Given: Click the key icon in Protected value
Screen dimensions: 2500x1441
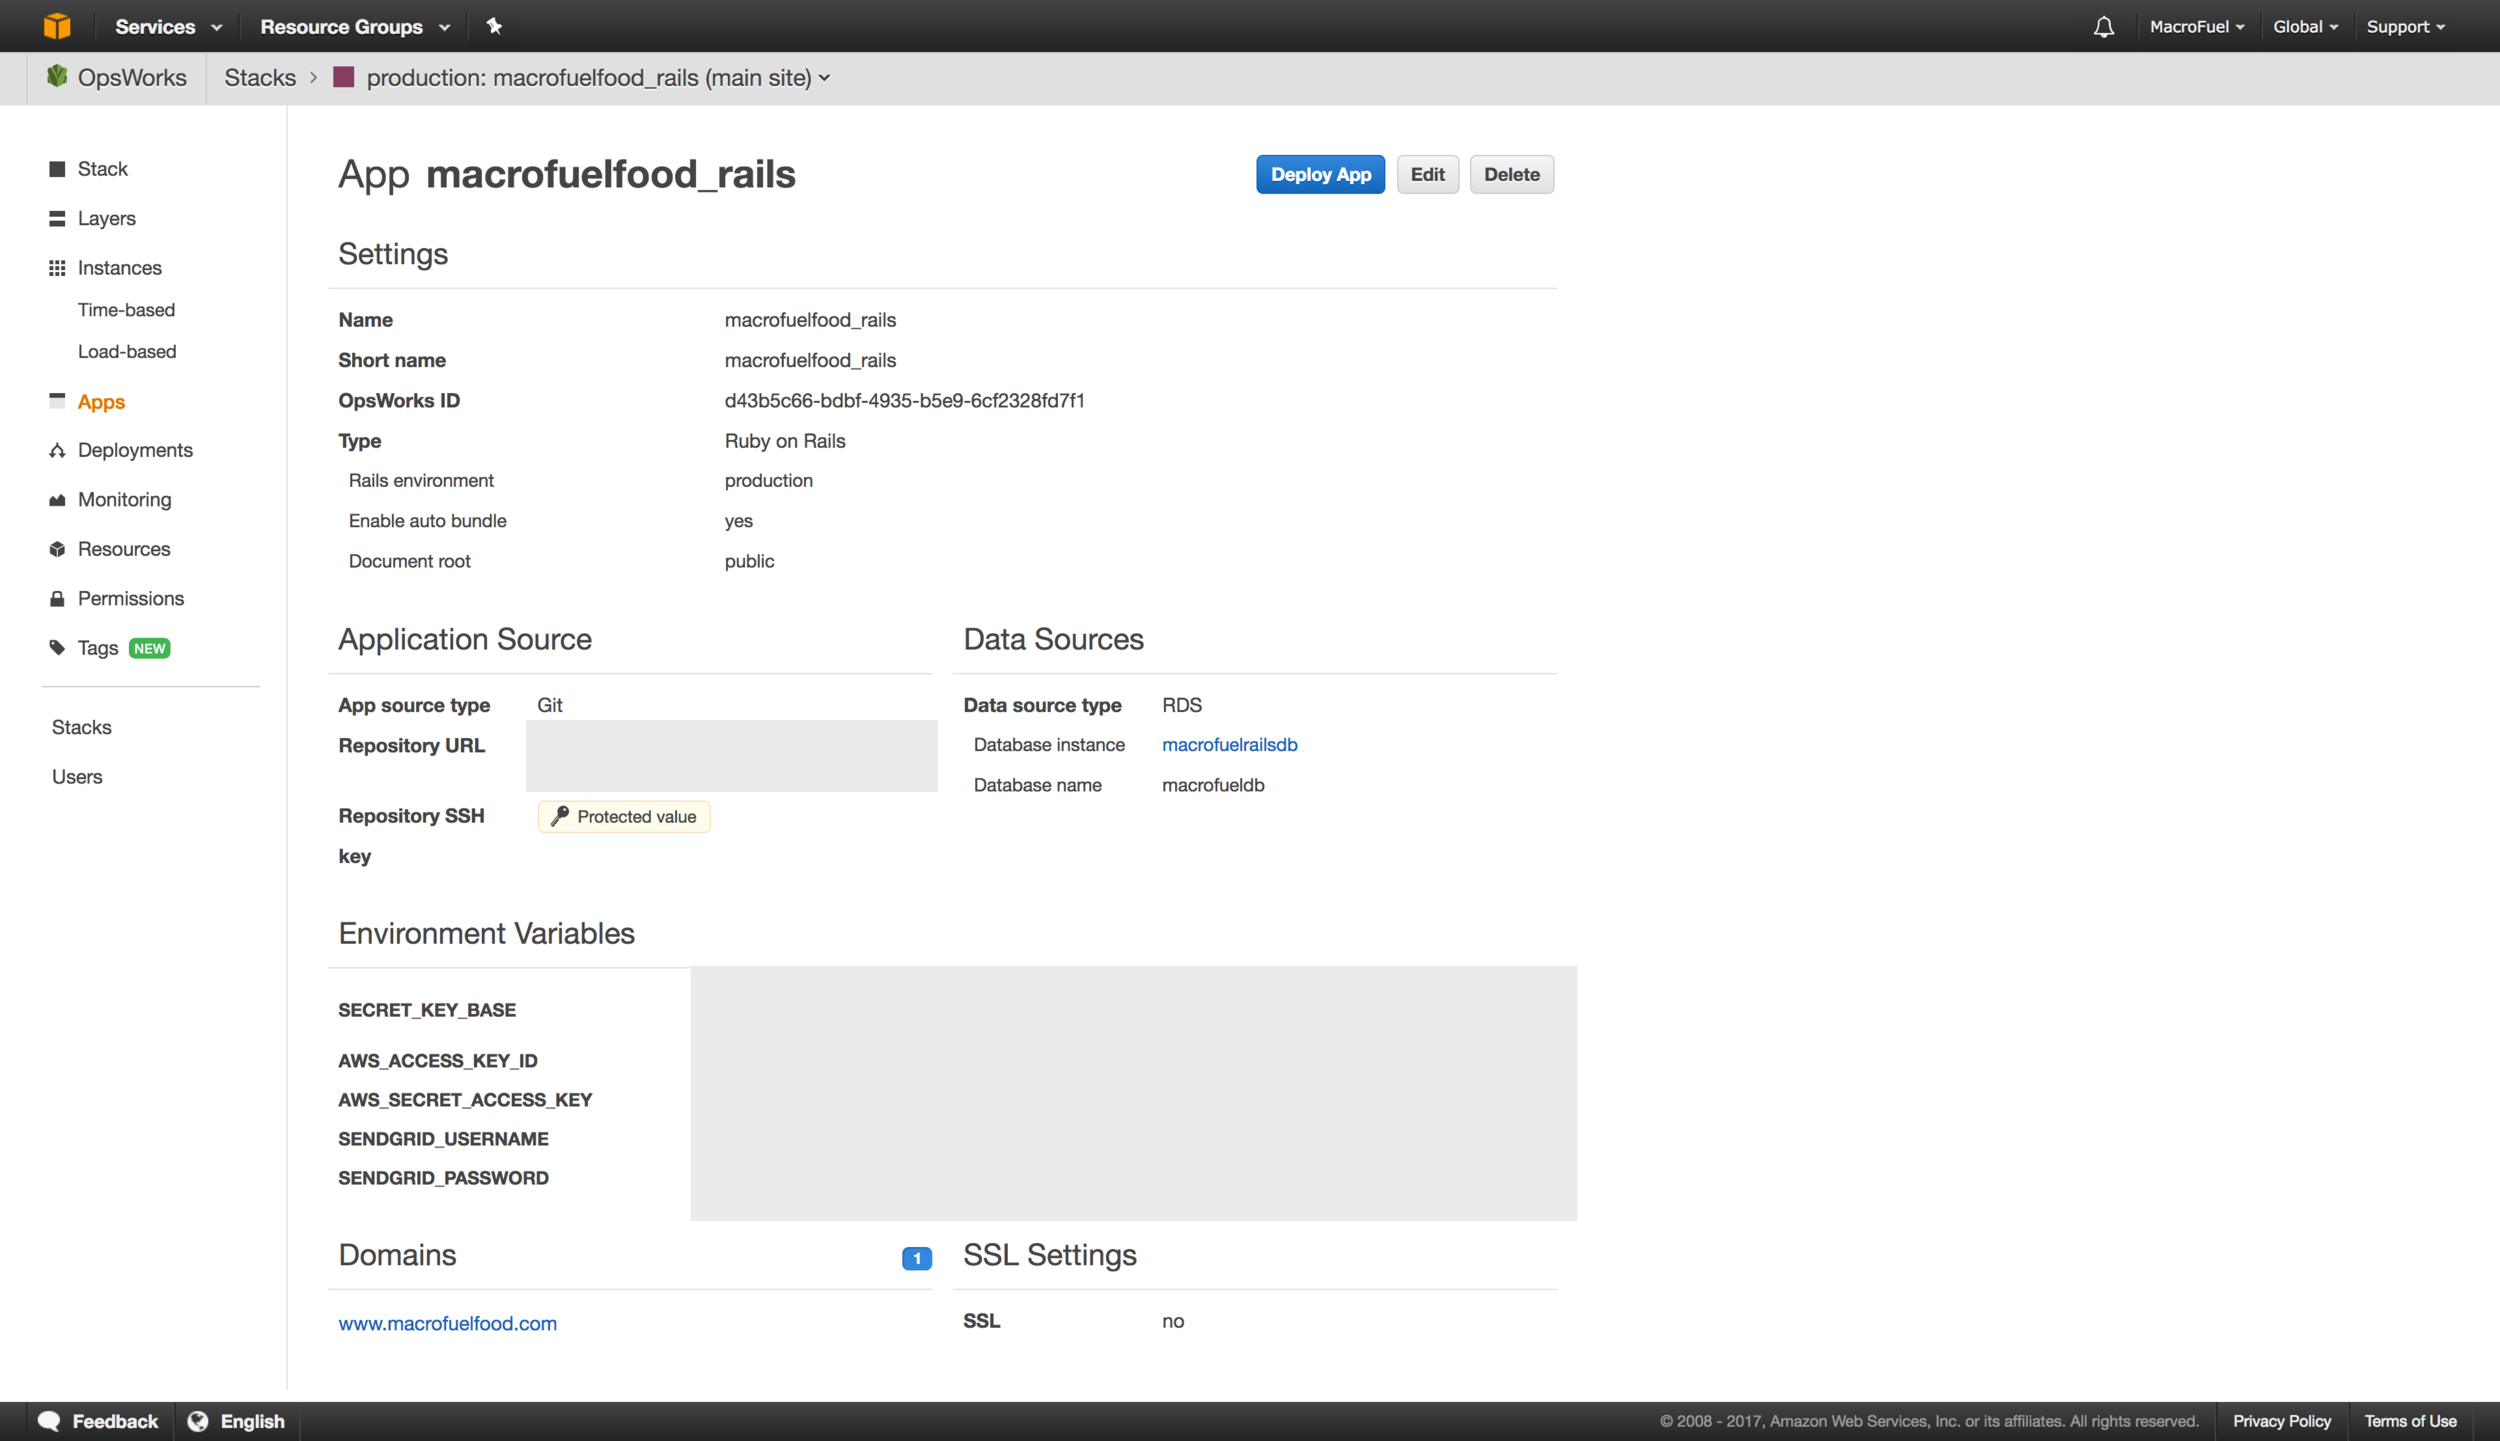Looking at the screenshot, I should click(x=560, y=816).
